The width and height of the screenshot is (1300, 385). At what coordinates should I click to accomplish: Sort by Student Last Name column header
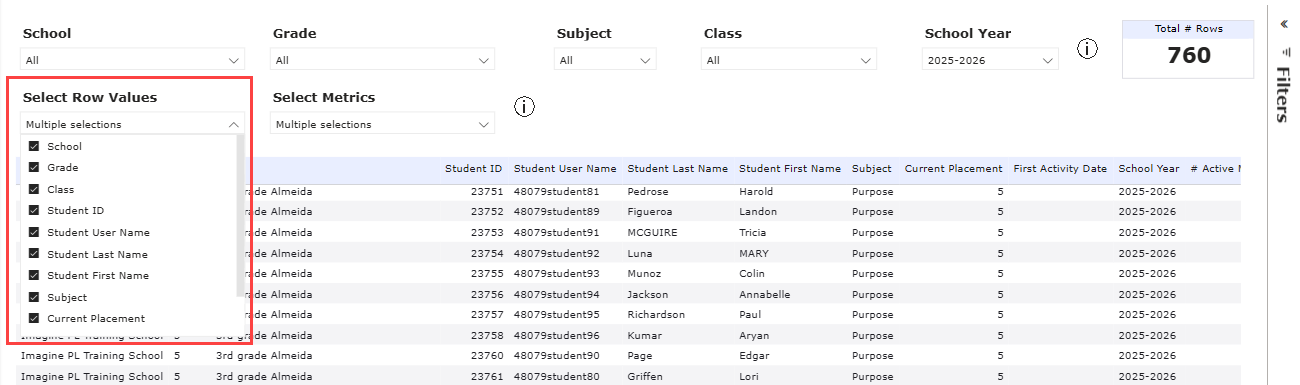pyautogui.click(x=678, y=169)
